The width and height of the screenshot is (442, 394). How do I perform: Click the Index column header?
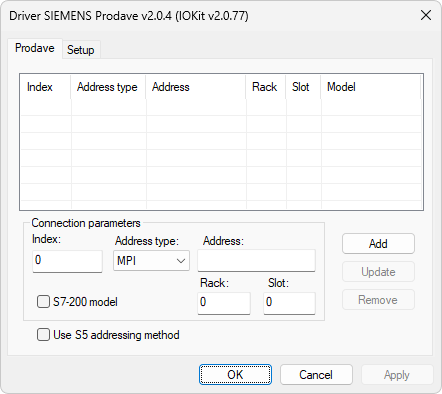pyautogui.click(x=45, y=87)
